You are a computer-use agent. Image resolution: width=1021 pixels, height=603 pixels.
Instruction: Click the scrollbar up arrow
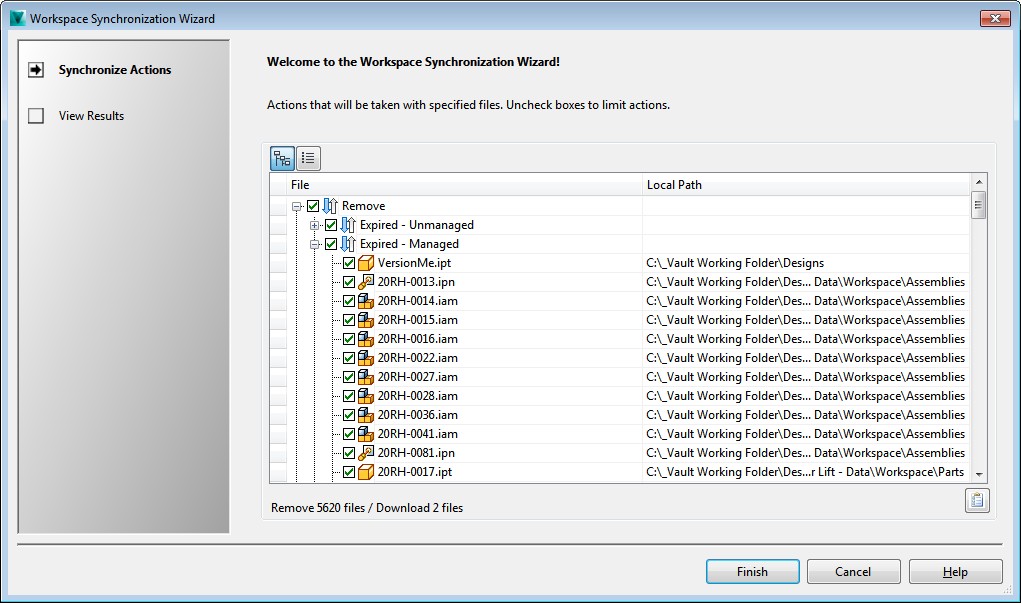(x=978, y=182)
